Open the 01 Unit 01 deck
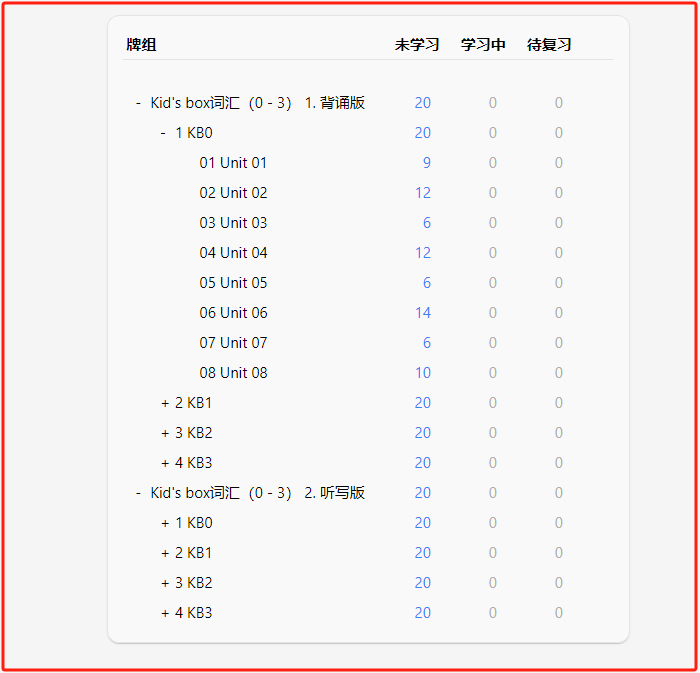This screenshot has width=700, height=673. click(233, 163)
